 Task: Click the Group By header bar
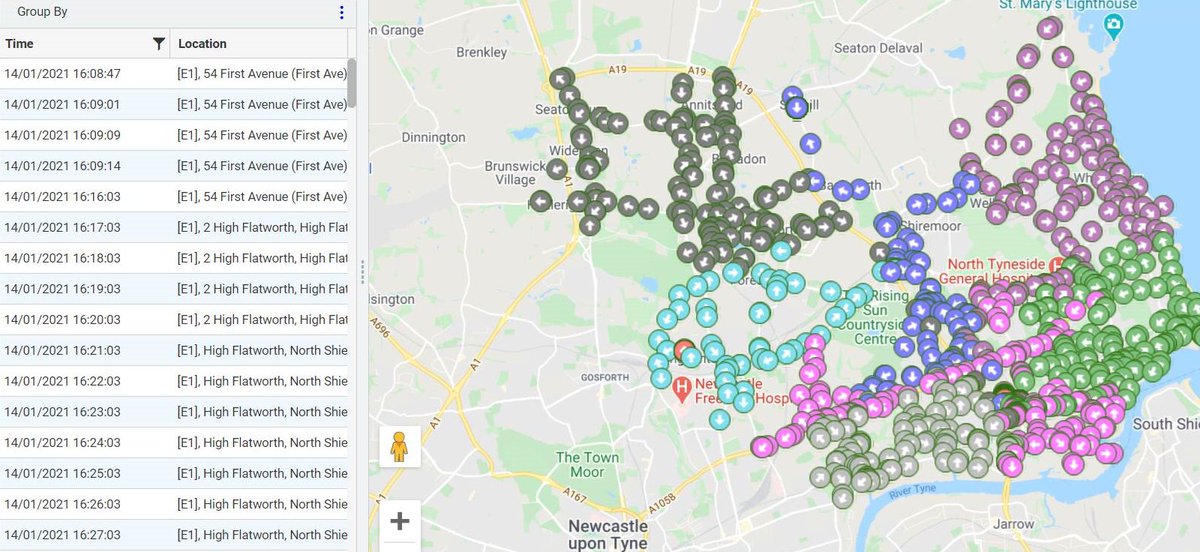tap(178, 12)
